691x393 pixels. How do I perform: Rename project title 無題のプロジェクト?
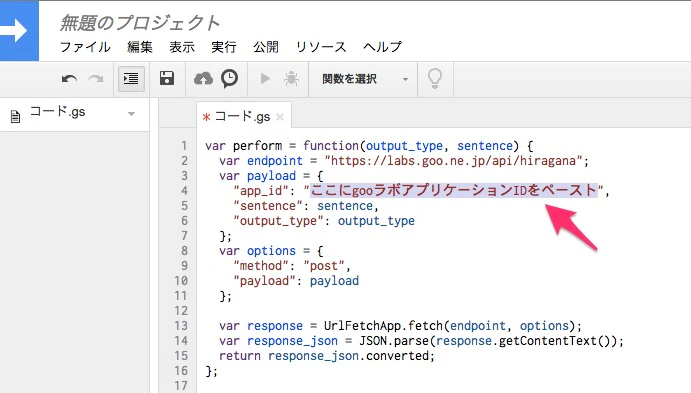point(140,23)
